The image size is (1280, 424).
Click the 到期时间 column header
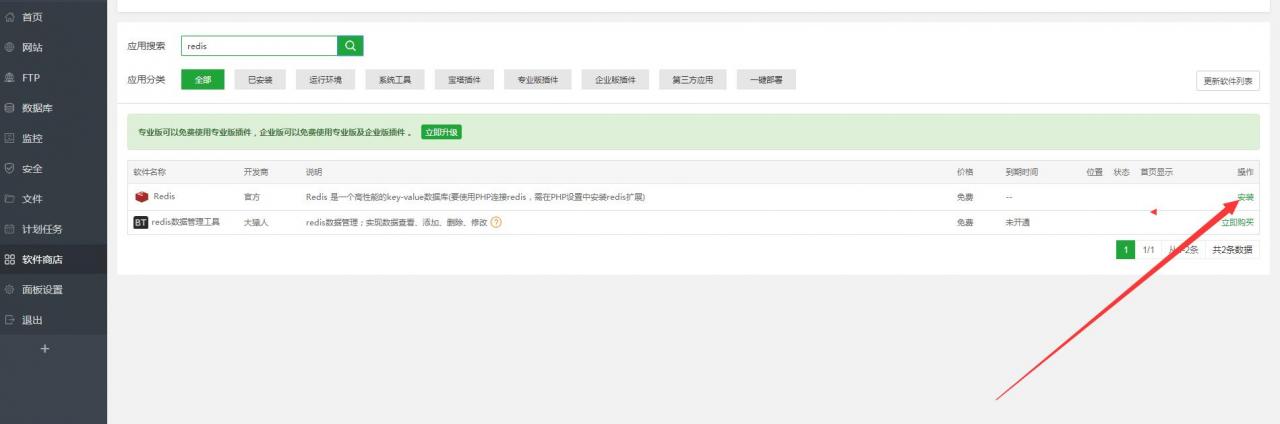point(1022,172)
